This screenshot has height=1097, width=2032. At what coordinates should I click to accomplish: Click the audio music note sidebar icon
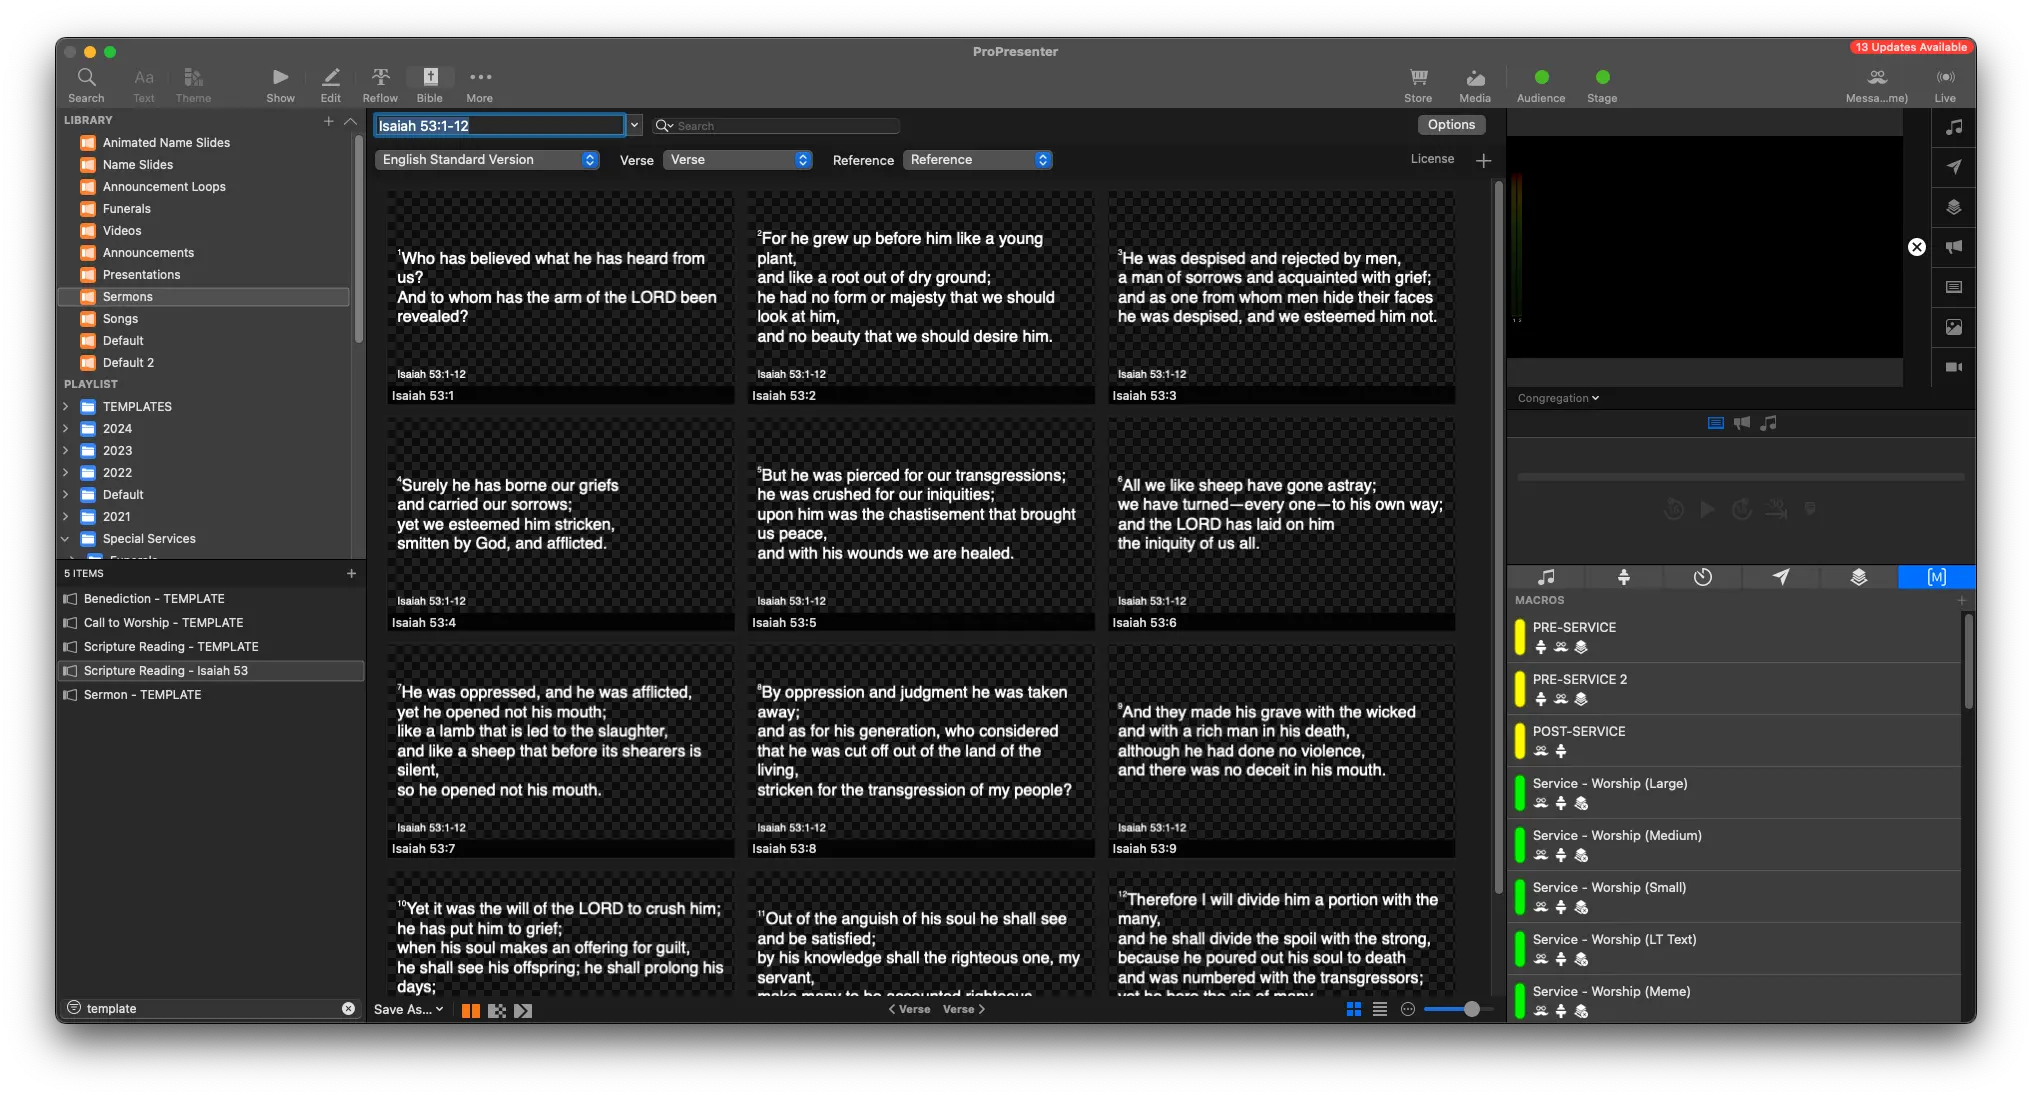[x=1953, y=127]
